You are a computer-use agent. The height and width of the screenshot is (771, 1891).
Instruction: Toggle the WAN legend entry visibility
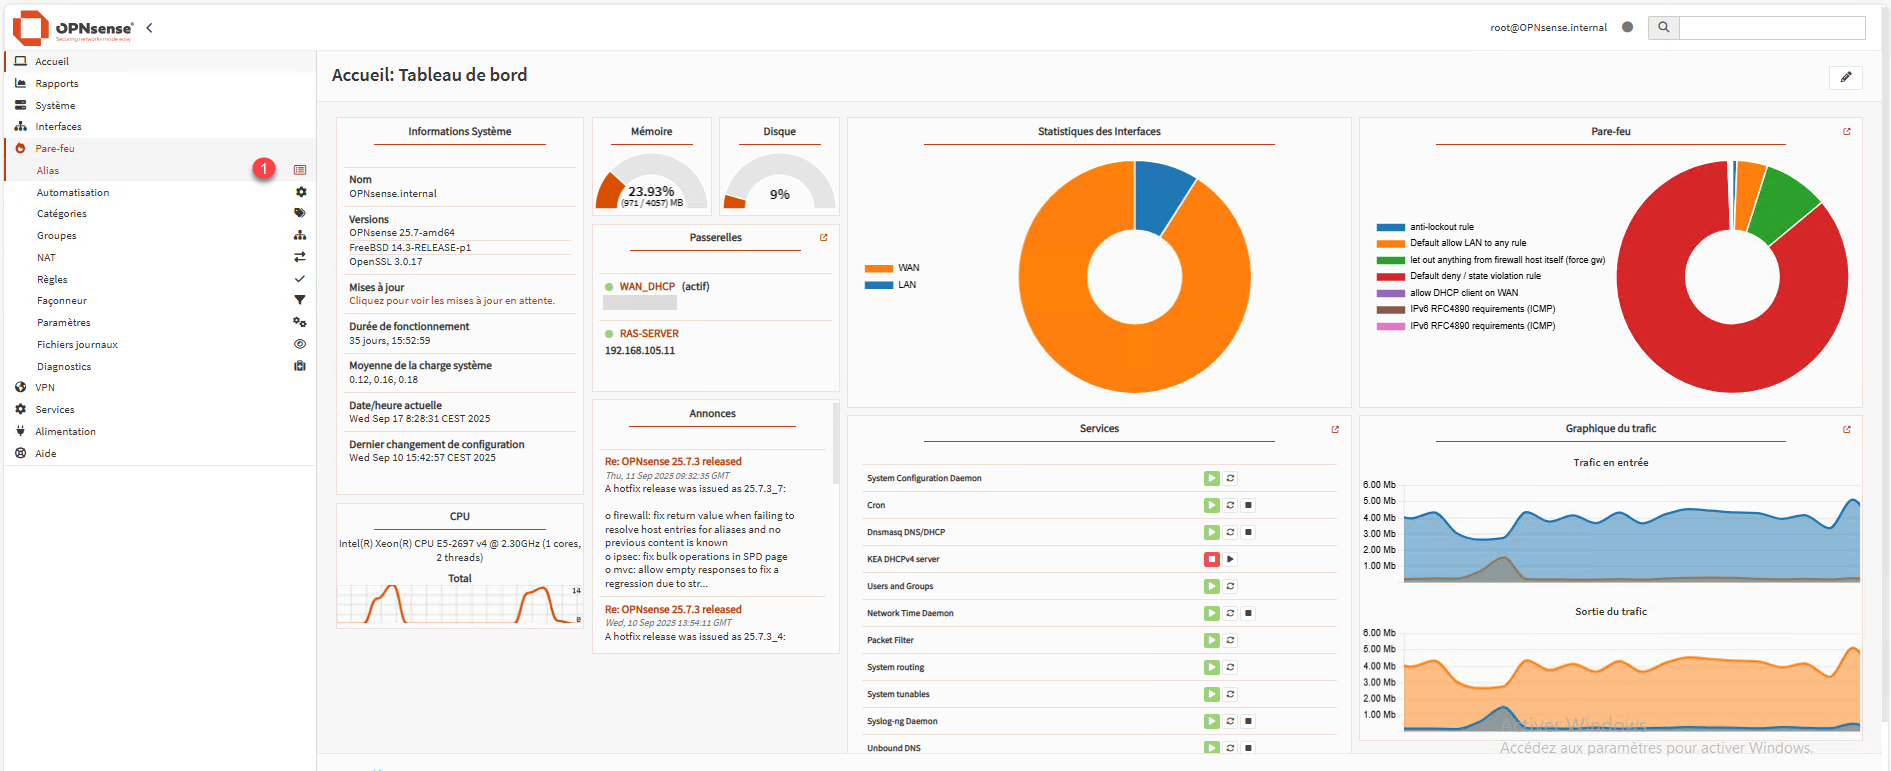point(891,268)
